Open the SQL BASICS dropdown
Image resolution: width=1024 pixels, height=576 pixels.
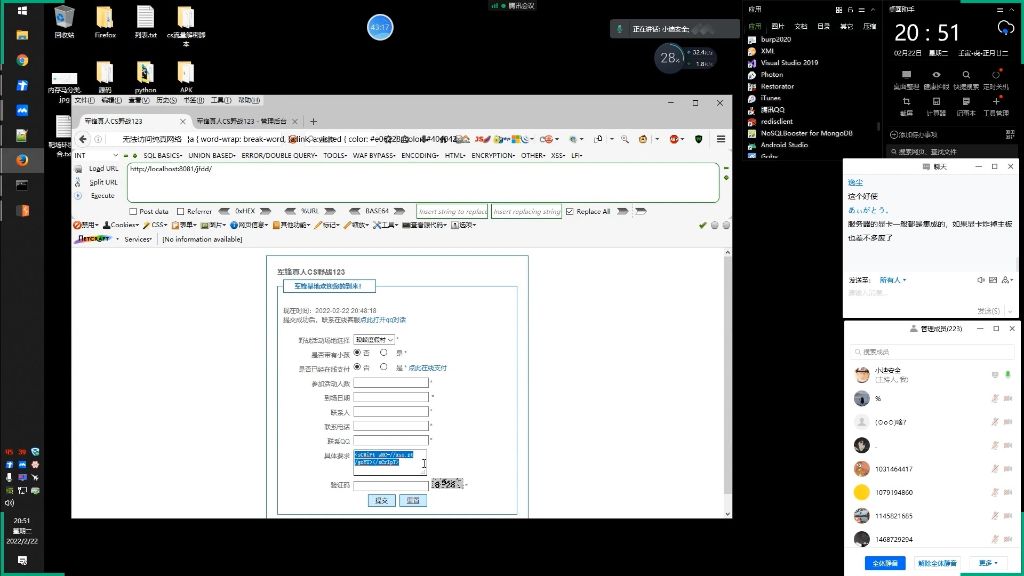[x=162, y=155]
